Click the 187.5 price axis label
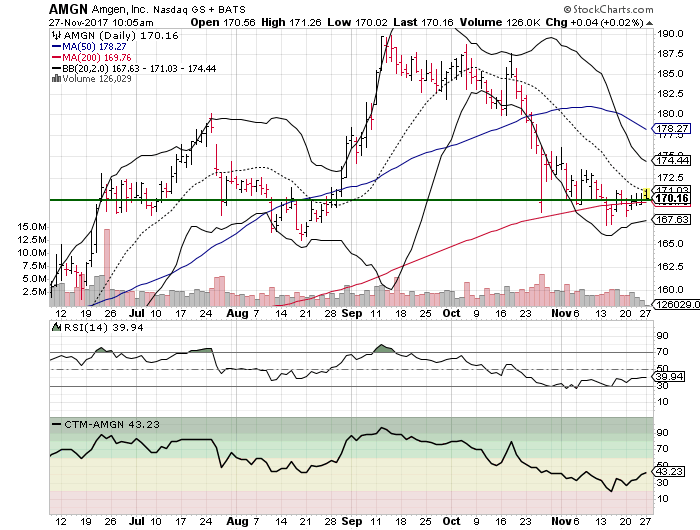This screenshot has width=700, height=530. click(670, 54)
